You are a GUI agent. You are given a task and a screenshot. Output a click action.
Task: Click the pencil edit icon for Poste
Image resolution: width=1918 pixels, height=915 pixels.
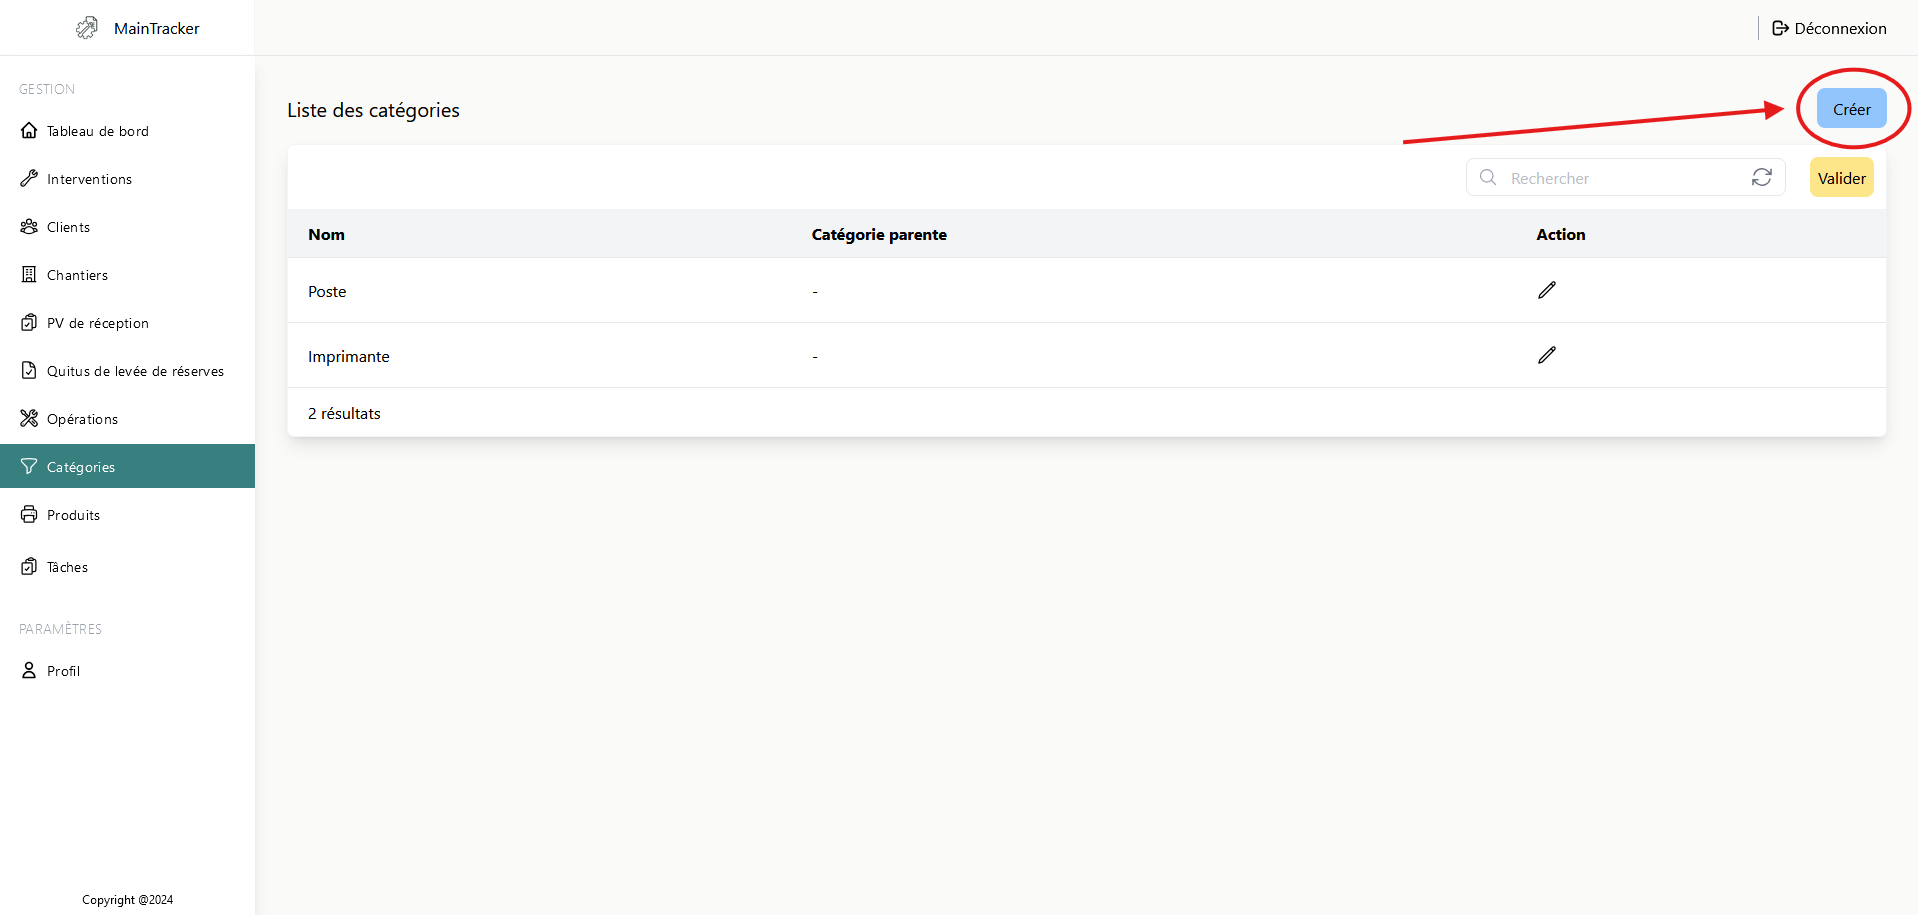1546,290
